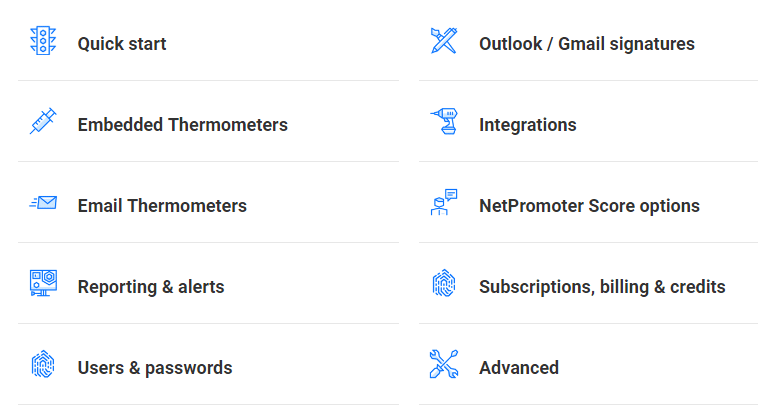Viewport: 758px width, 410px height.
Task: Click the power drill Integrations icon
Action: tap(444, 121)
